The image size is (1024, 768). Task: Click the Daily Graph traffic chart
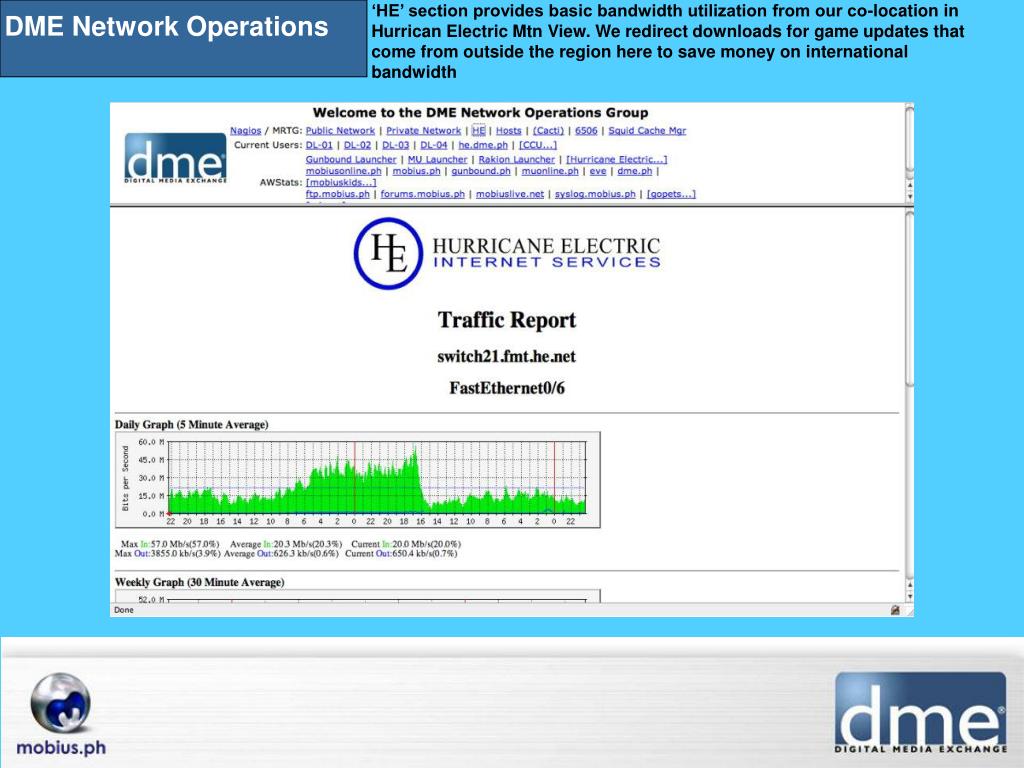[357, 480]
